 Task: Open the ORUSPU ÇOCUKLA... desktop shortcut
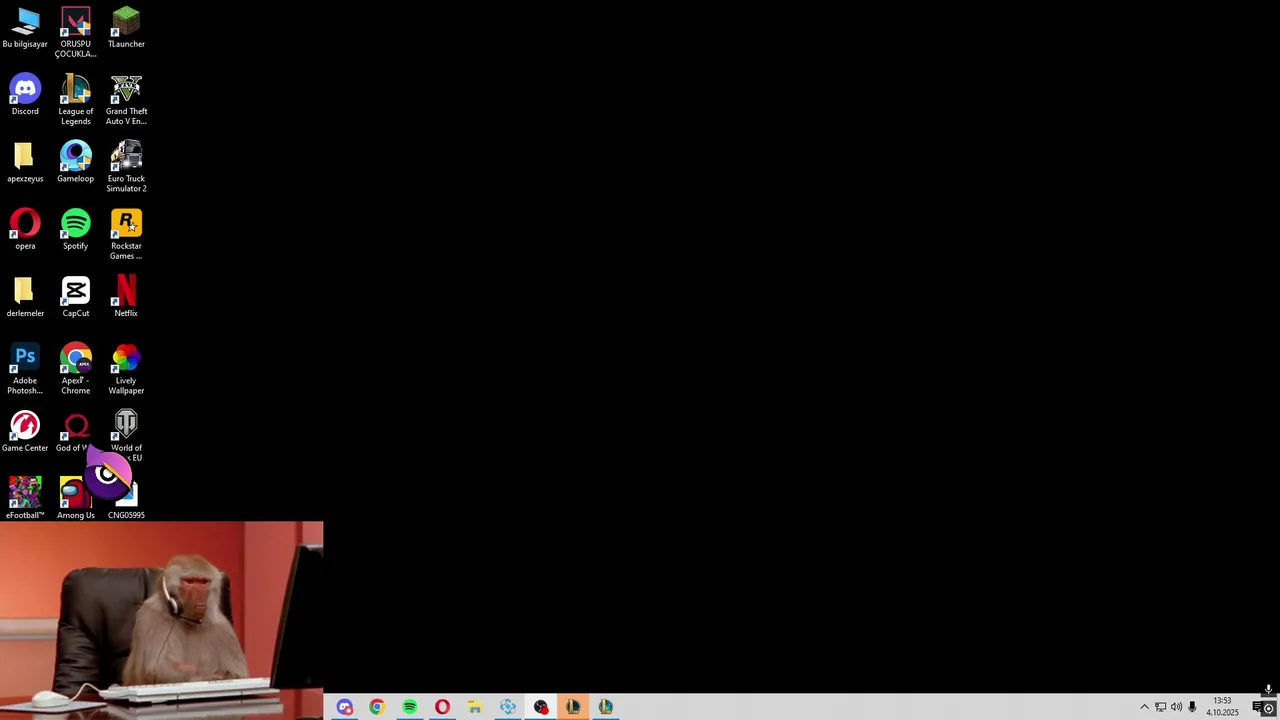click(x=75, y=32)
